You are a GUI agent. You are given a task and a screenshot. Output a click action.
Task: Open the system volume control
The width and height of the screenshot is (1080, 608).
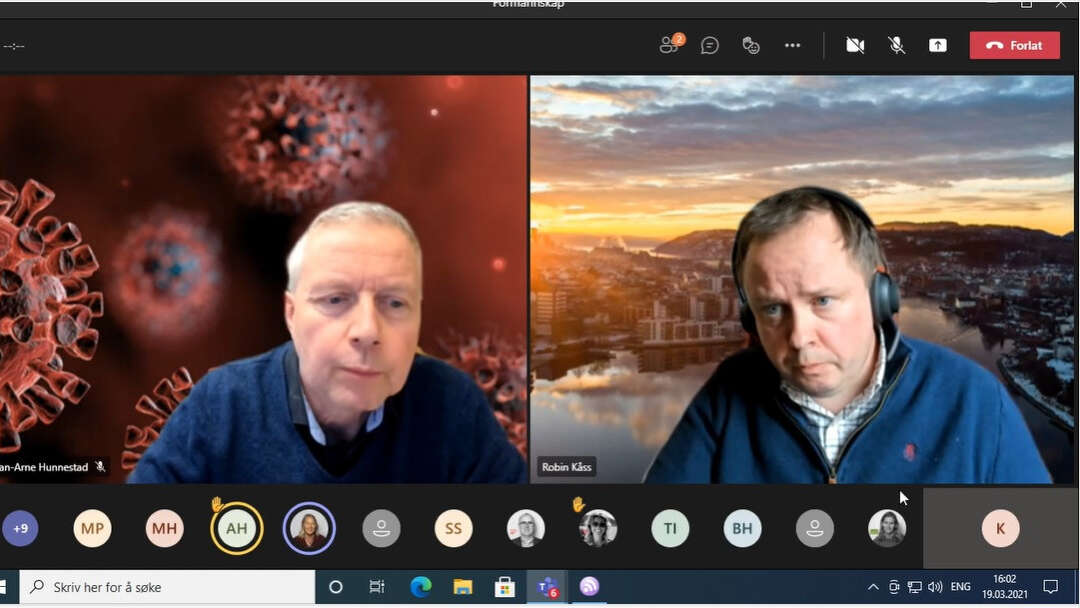935,587
